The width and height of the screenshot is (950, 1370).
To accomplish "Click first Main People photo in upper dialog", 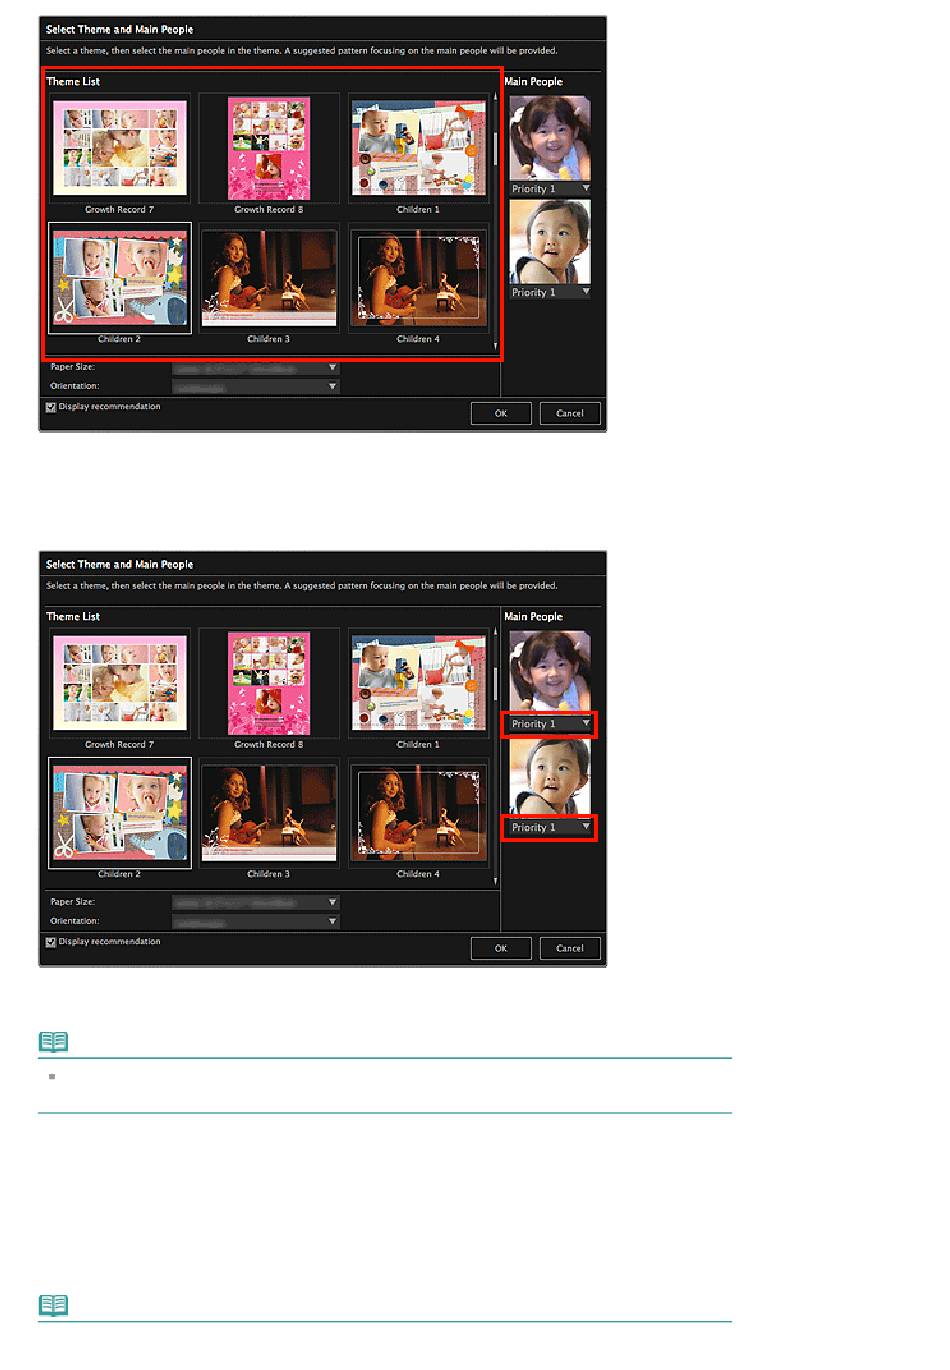I will pos(550,138).
